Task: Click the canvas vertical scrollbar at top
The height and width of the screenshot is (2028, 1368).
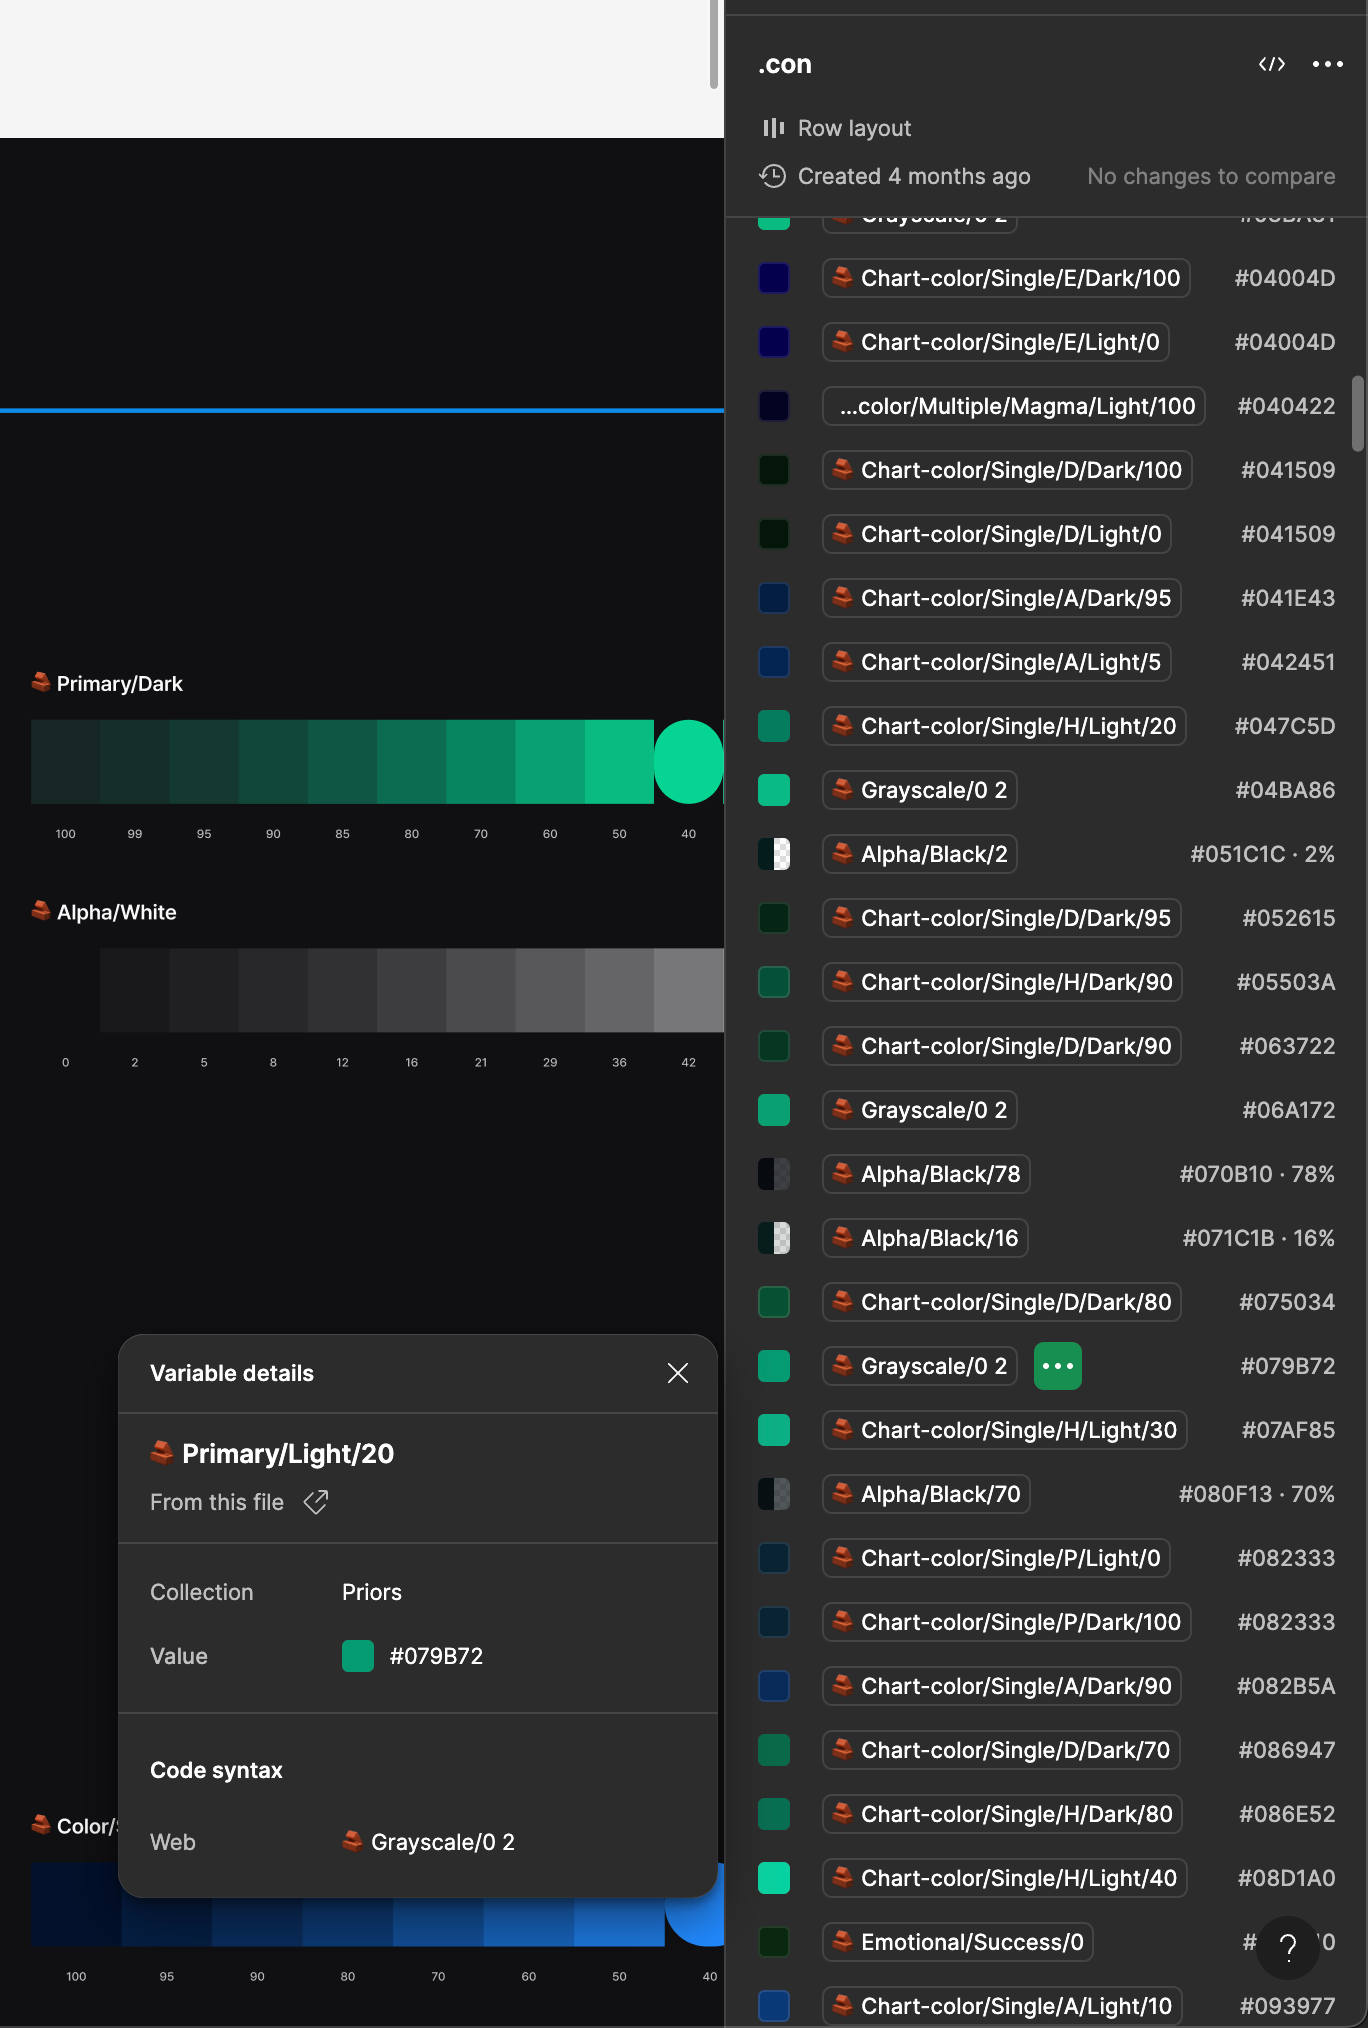Action: 714,44
